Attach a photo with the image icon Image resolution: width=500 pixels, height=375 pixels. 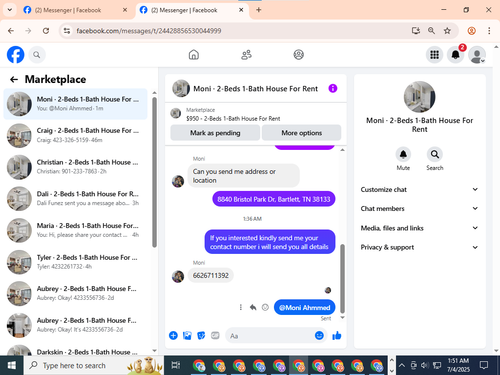(x=187, y=335)
